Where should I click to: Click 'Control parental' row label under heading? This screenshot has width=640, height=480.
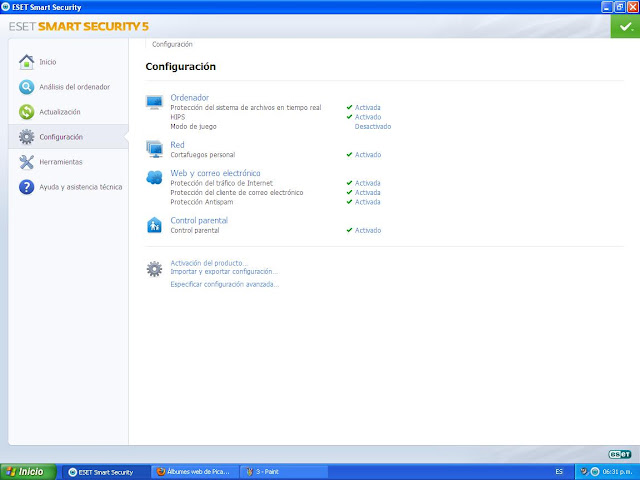pos(195,231)
